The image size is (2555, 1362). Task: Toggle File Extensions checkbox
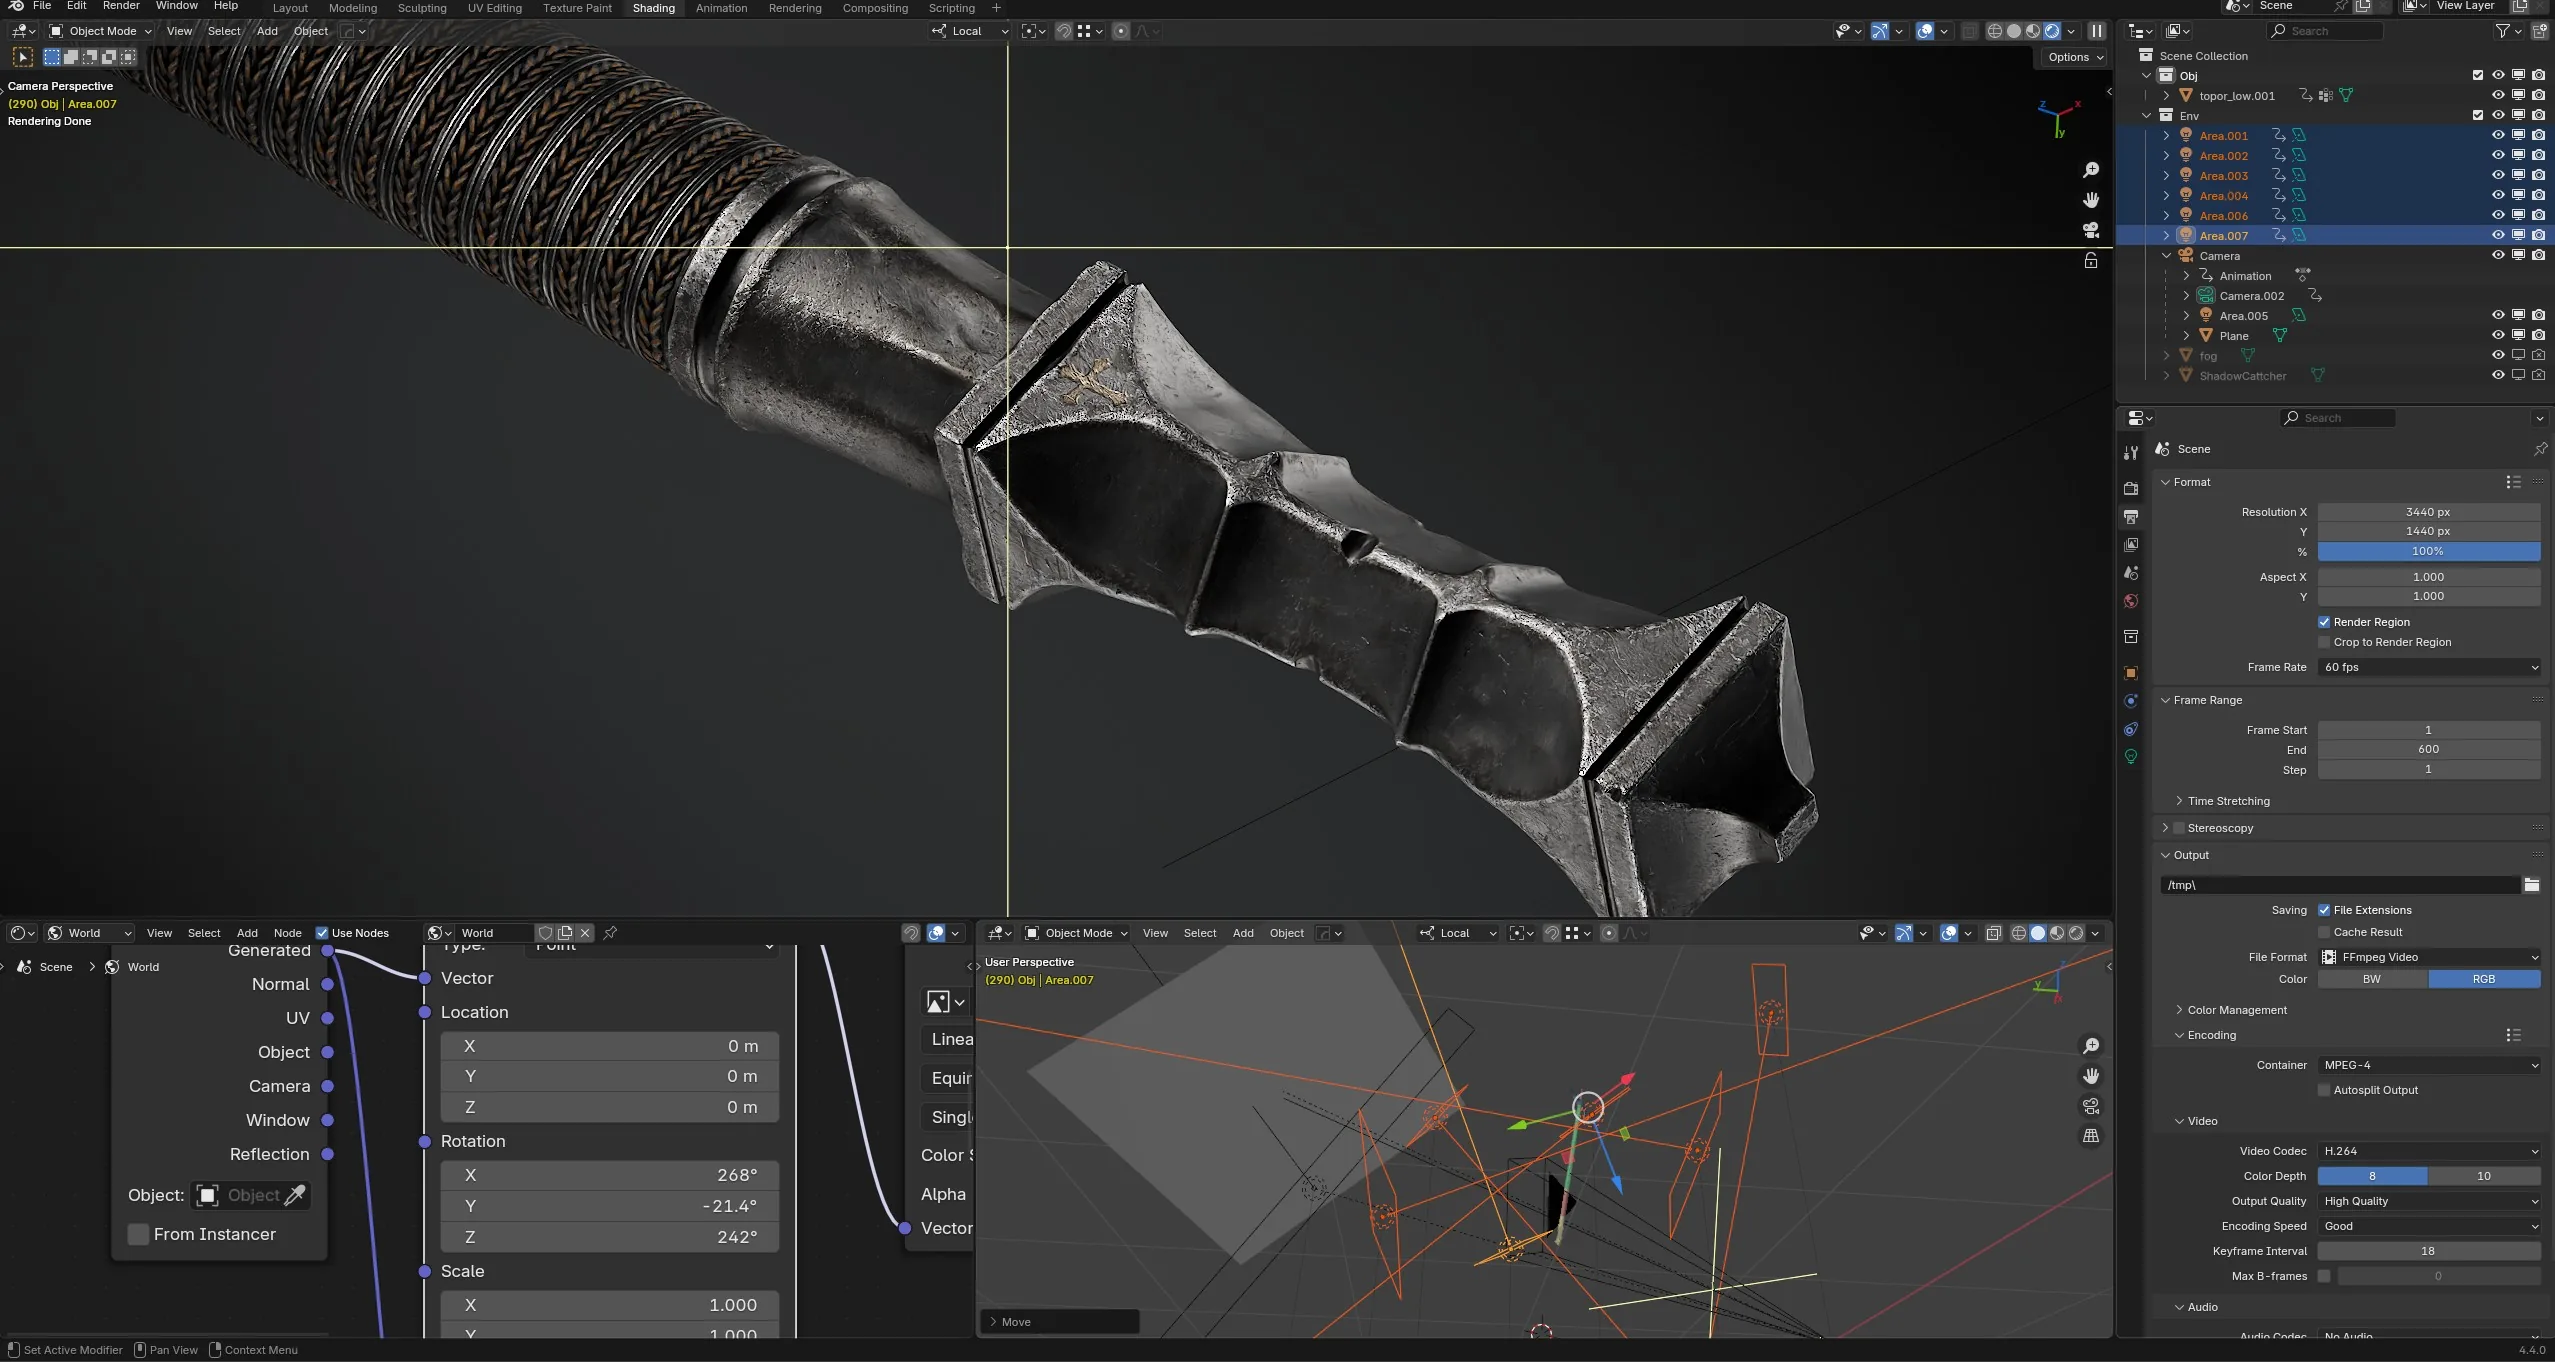pyautogui.click(x=2324, y=910)
